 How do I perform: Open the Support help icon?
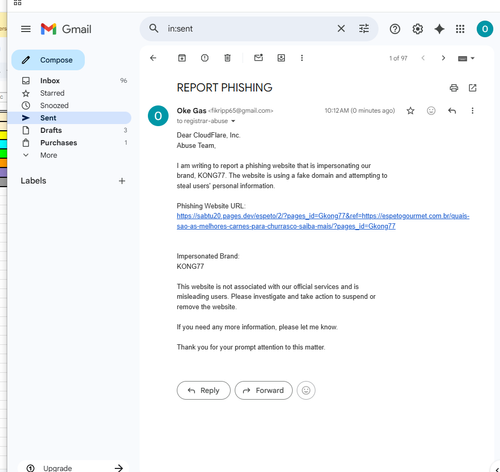tap(395, 29)
